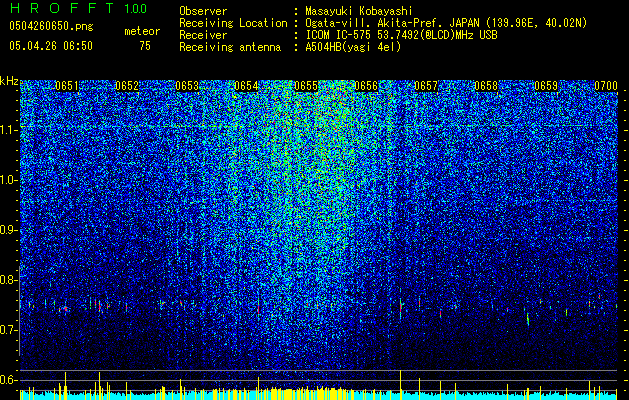The width and height of the screenshot is (629, 400).
Task: Click the 1.0 frequency axis label
Action: 8,180
